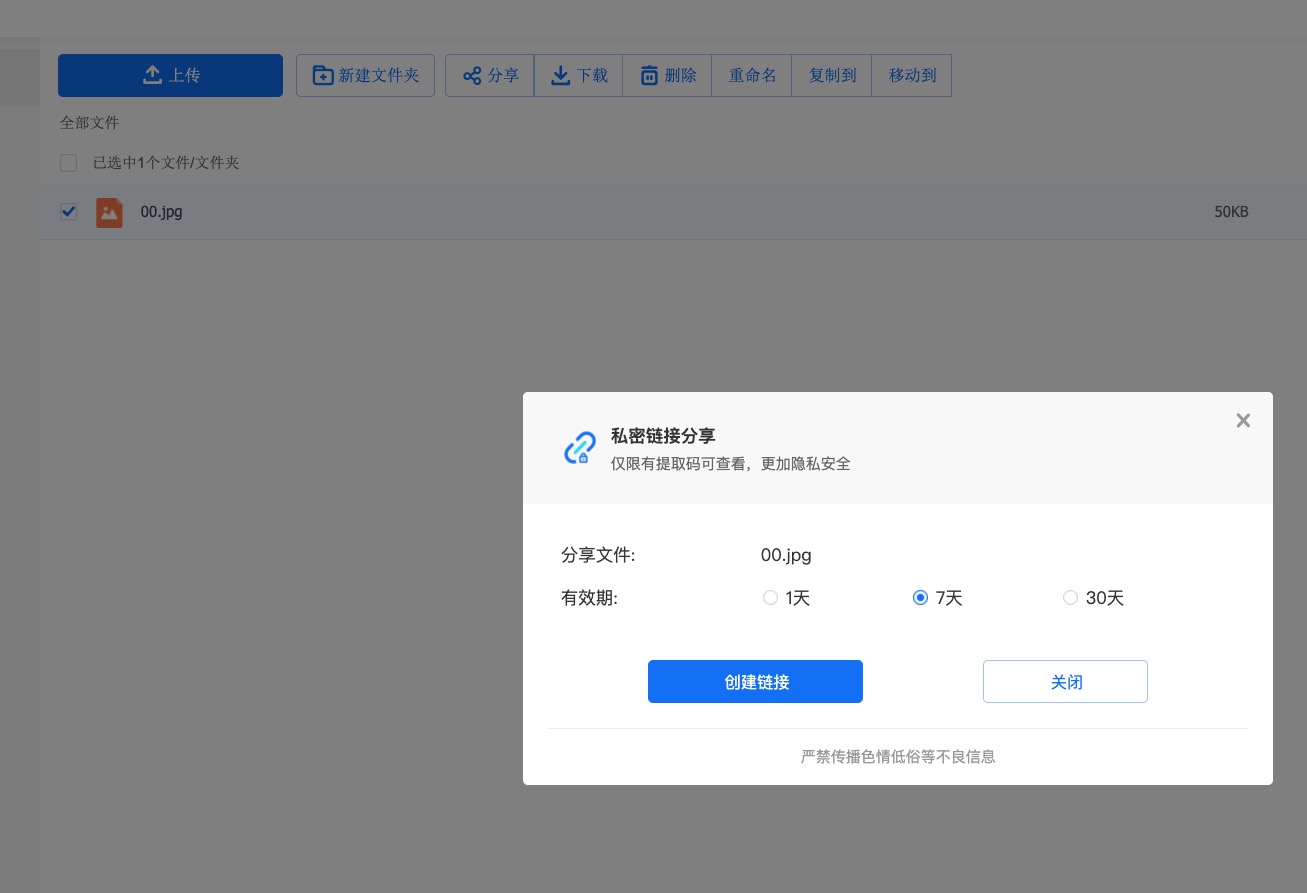Choose the 30天 validity period
The image size is (1307, 893).
pos(1070,598)
